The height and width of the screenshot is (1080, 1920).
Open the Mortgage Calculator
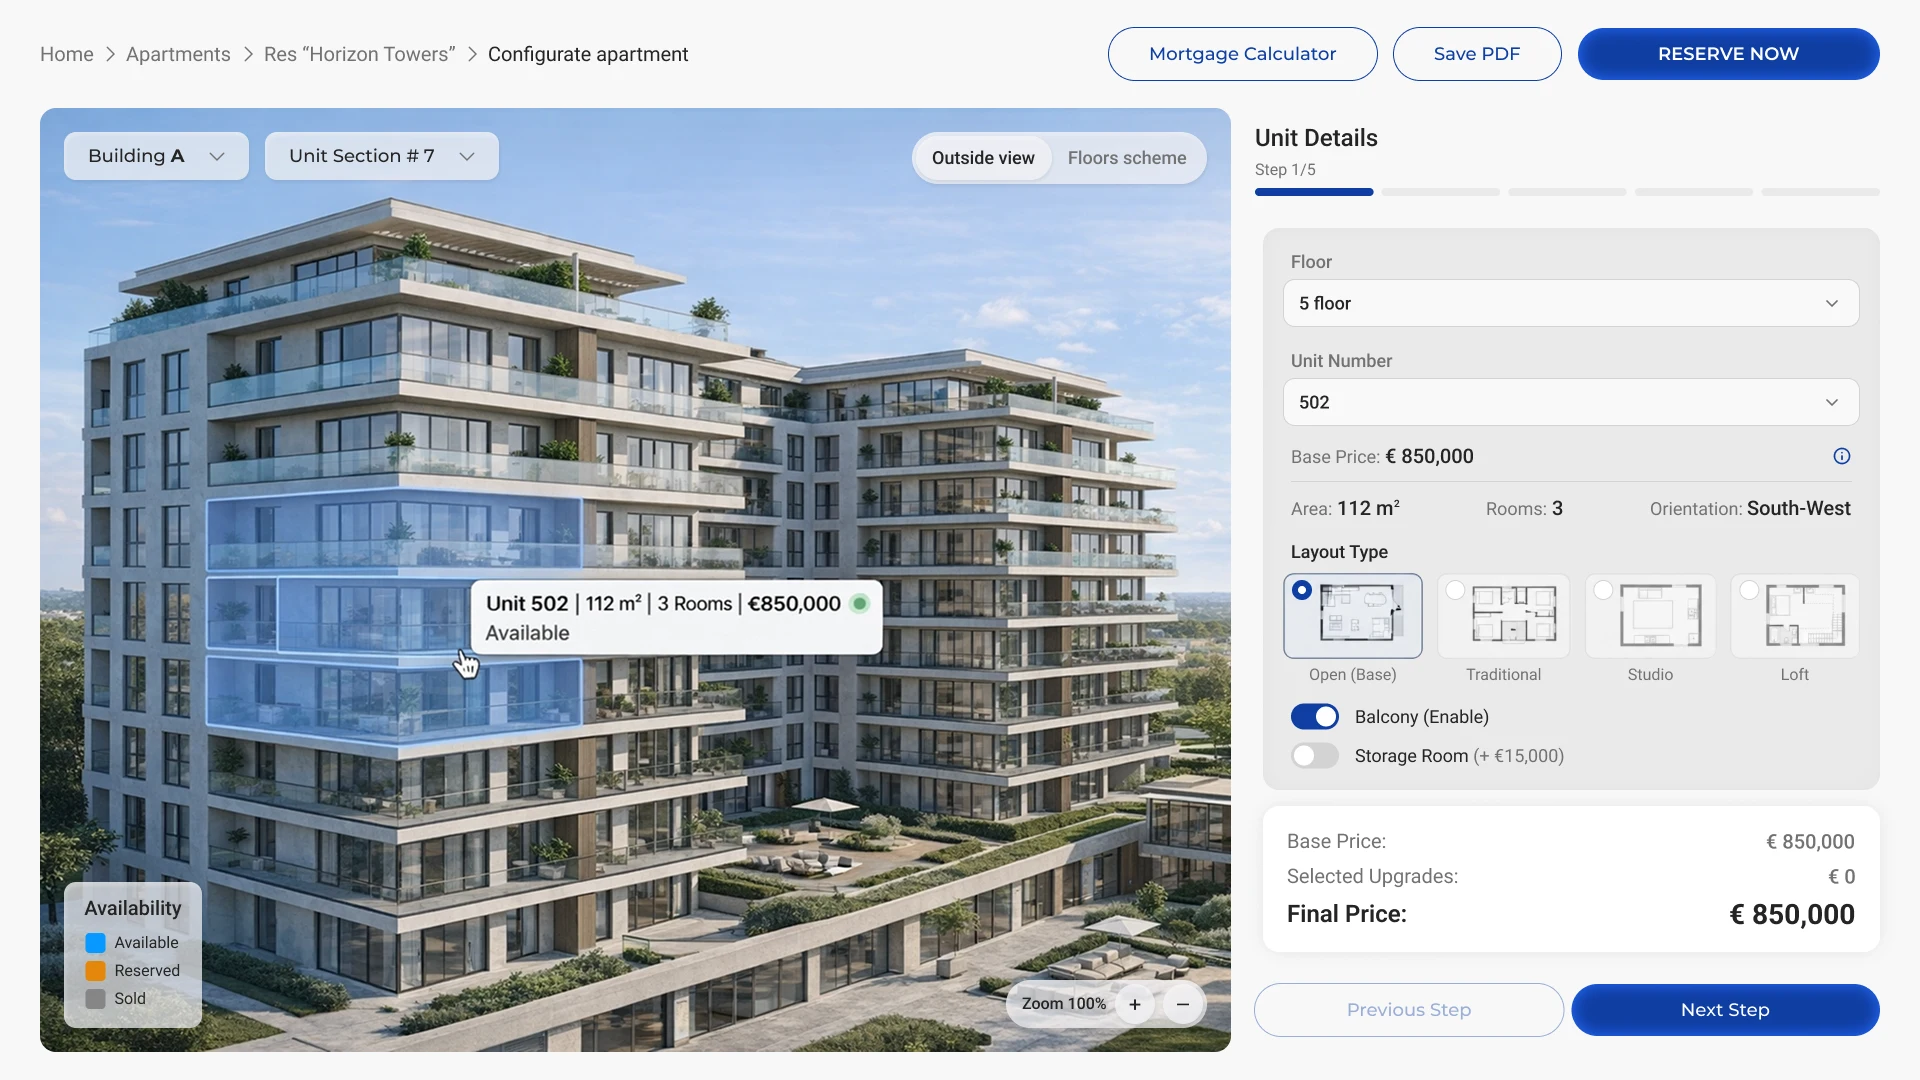[x=1242, y=53]
